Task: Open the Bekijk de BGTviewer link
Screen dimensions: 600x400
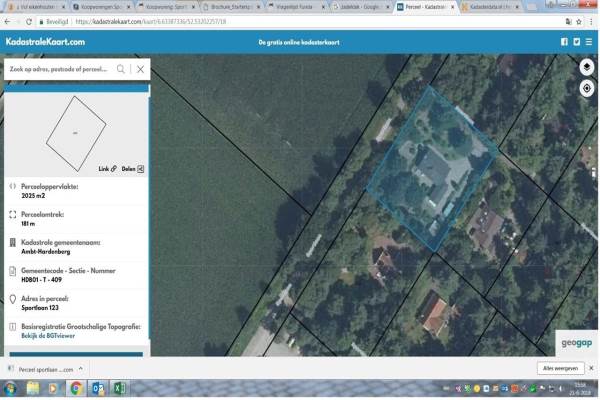Action: [x=50, y=337]
